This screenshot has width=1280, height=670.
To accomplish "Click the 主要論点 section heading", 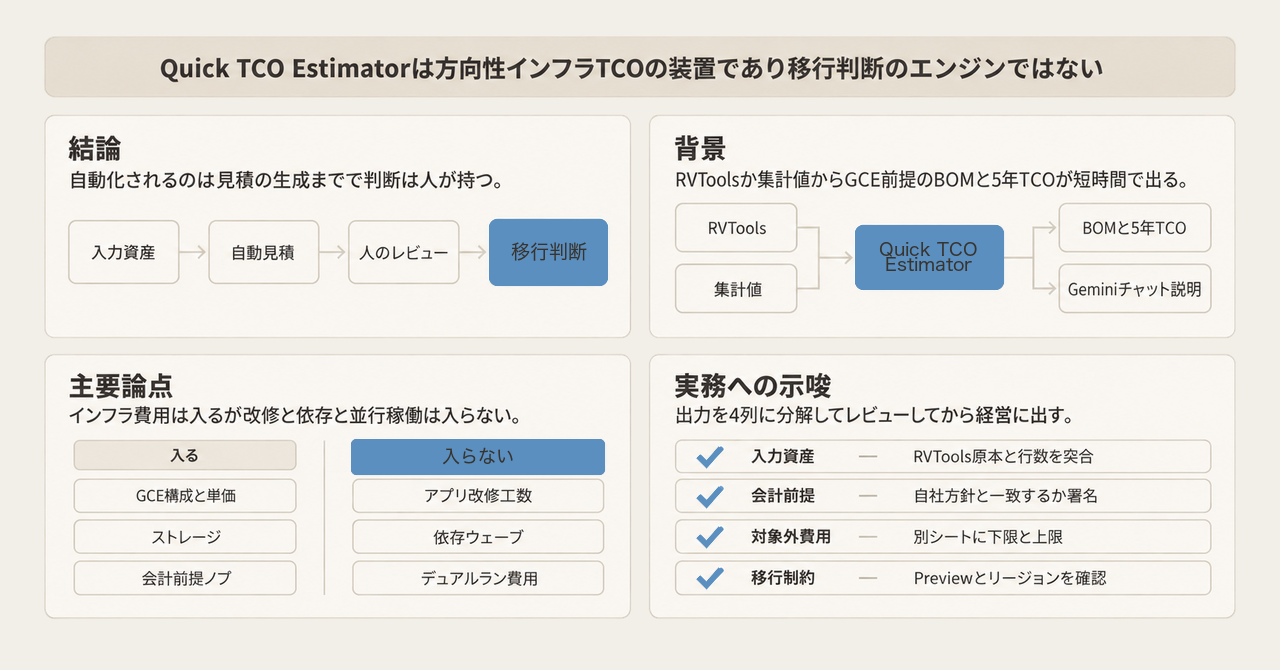I will pyautogui.click(x=121, y=386).
